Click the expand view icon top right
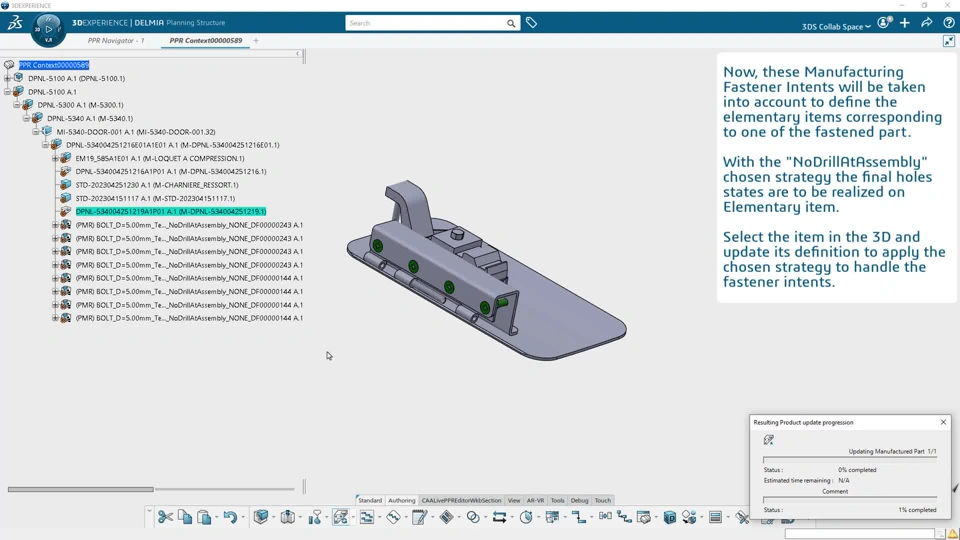The width and height of the screenshot is (960, 540). point(948,41)
